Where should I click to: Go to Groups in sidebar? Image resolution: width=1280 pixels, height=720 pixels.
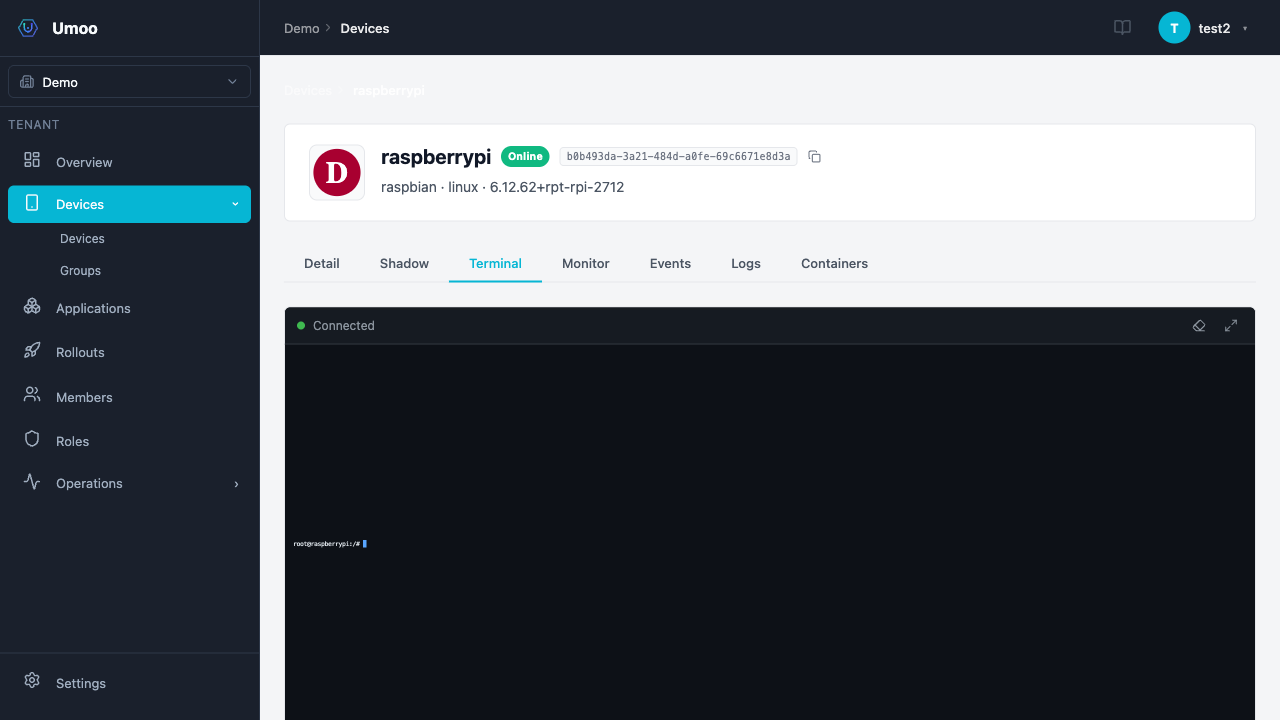point(80,271)
